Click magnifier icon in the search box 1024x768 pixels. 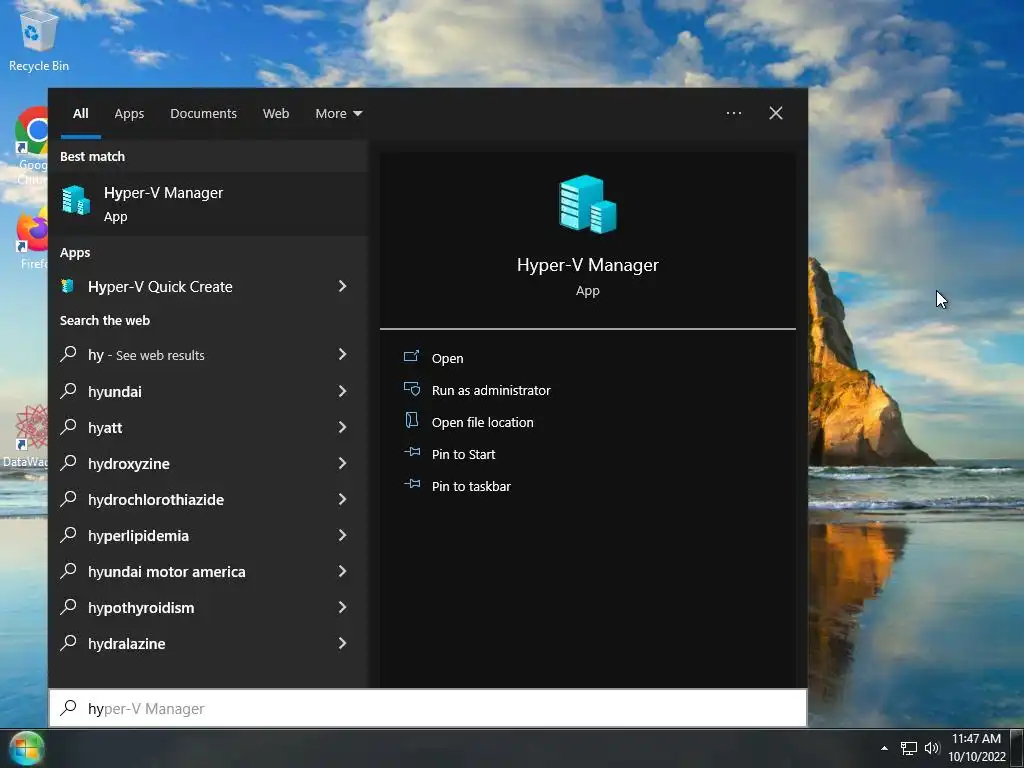68,707
